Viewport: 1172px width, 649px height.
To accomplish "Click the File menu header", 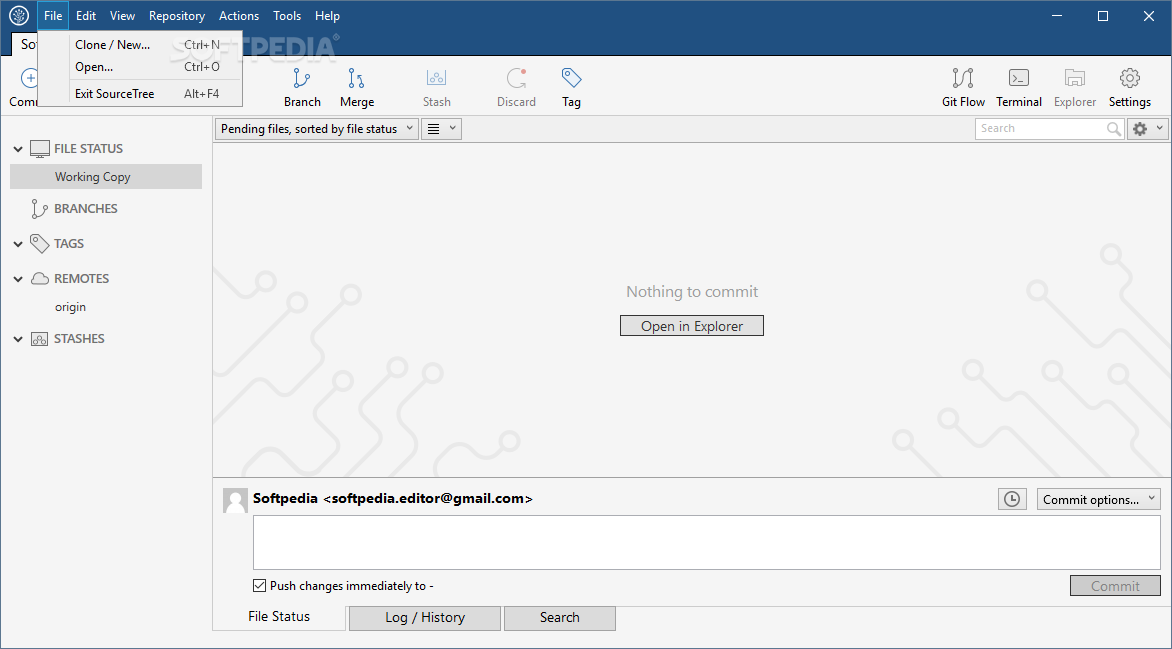I will 53,16.
